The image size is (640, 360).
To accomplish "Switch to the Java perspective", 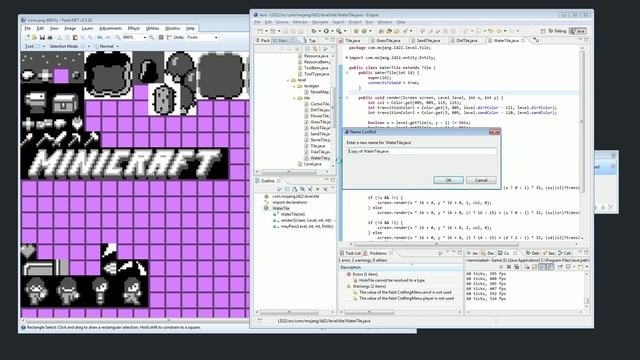I will pyautogui.click(x=578, y=31).
